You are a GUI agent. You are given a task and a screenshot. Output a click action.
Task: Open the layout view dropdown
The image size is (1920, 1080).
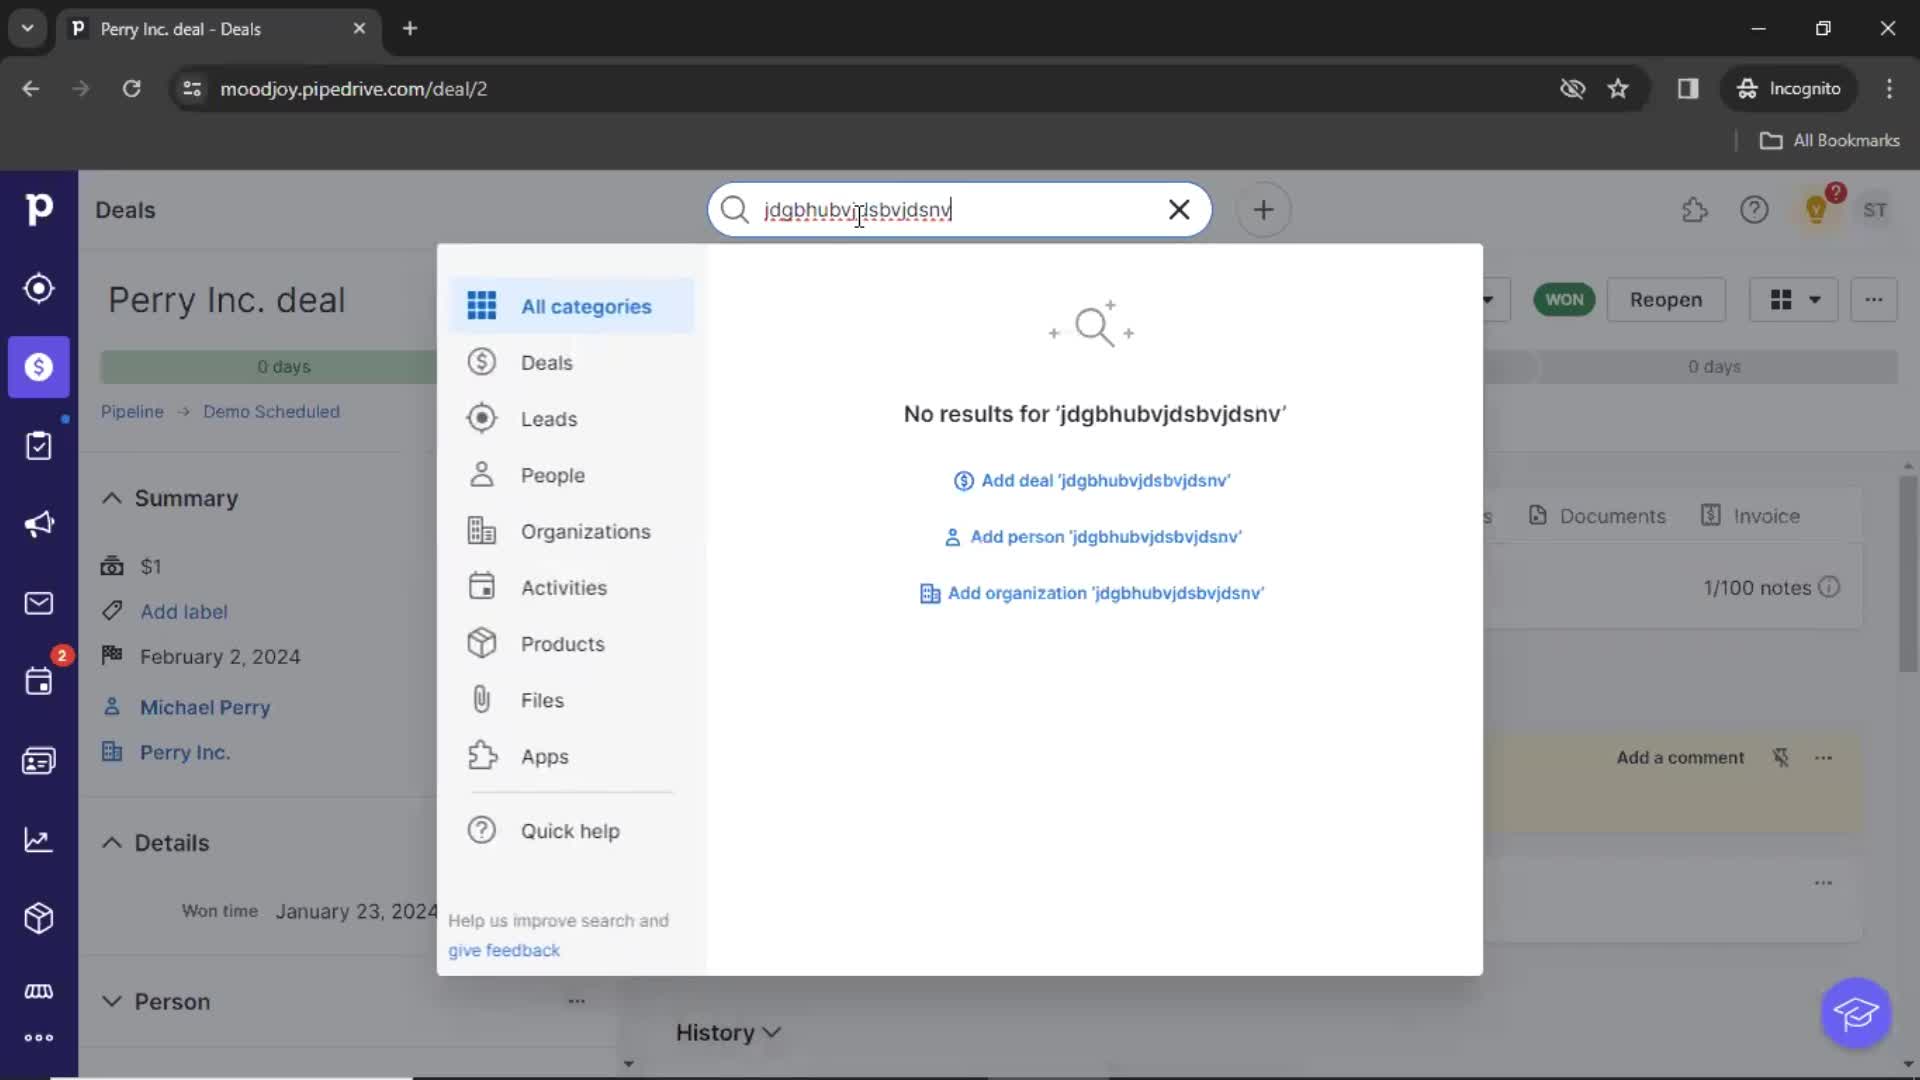point(1794,300)
